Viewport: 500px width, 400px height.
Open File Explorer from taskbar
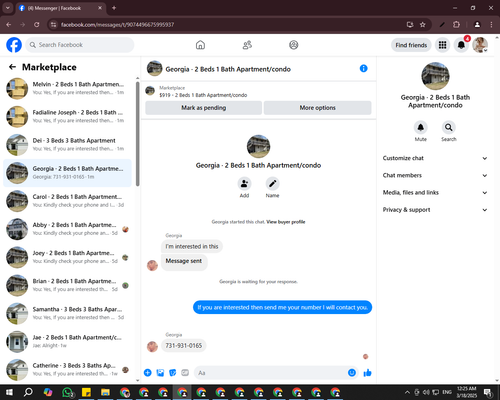pyautogui.click(x=106, y=392)
